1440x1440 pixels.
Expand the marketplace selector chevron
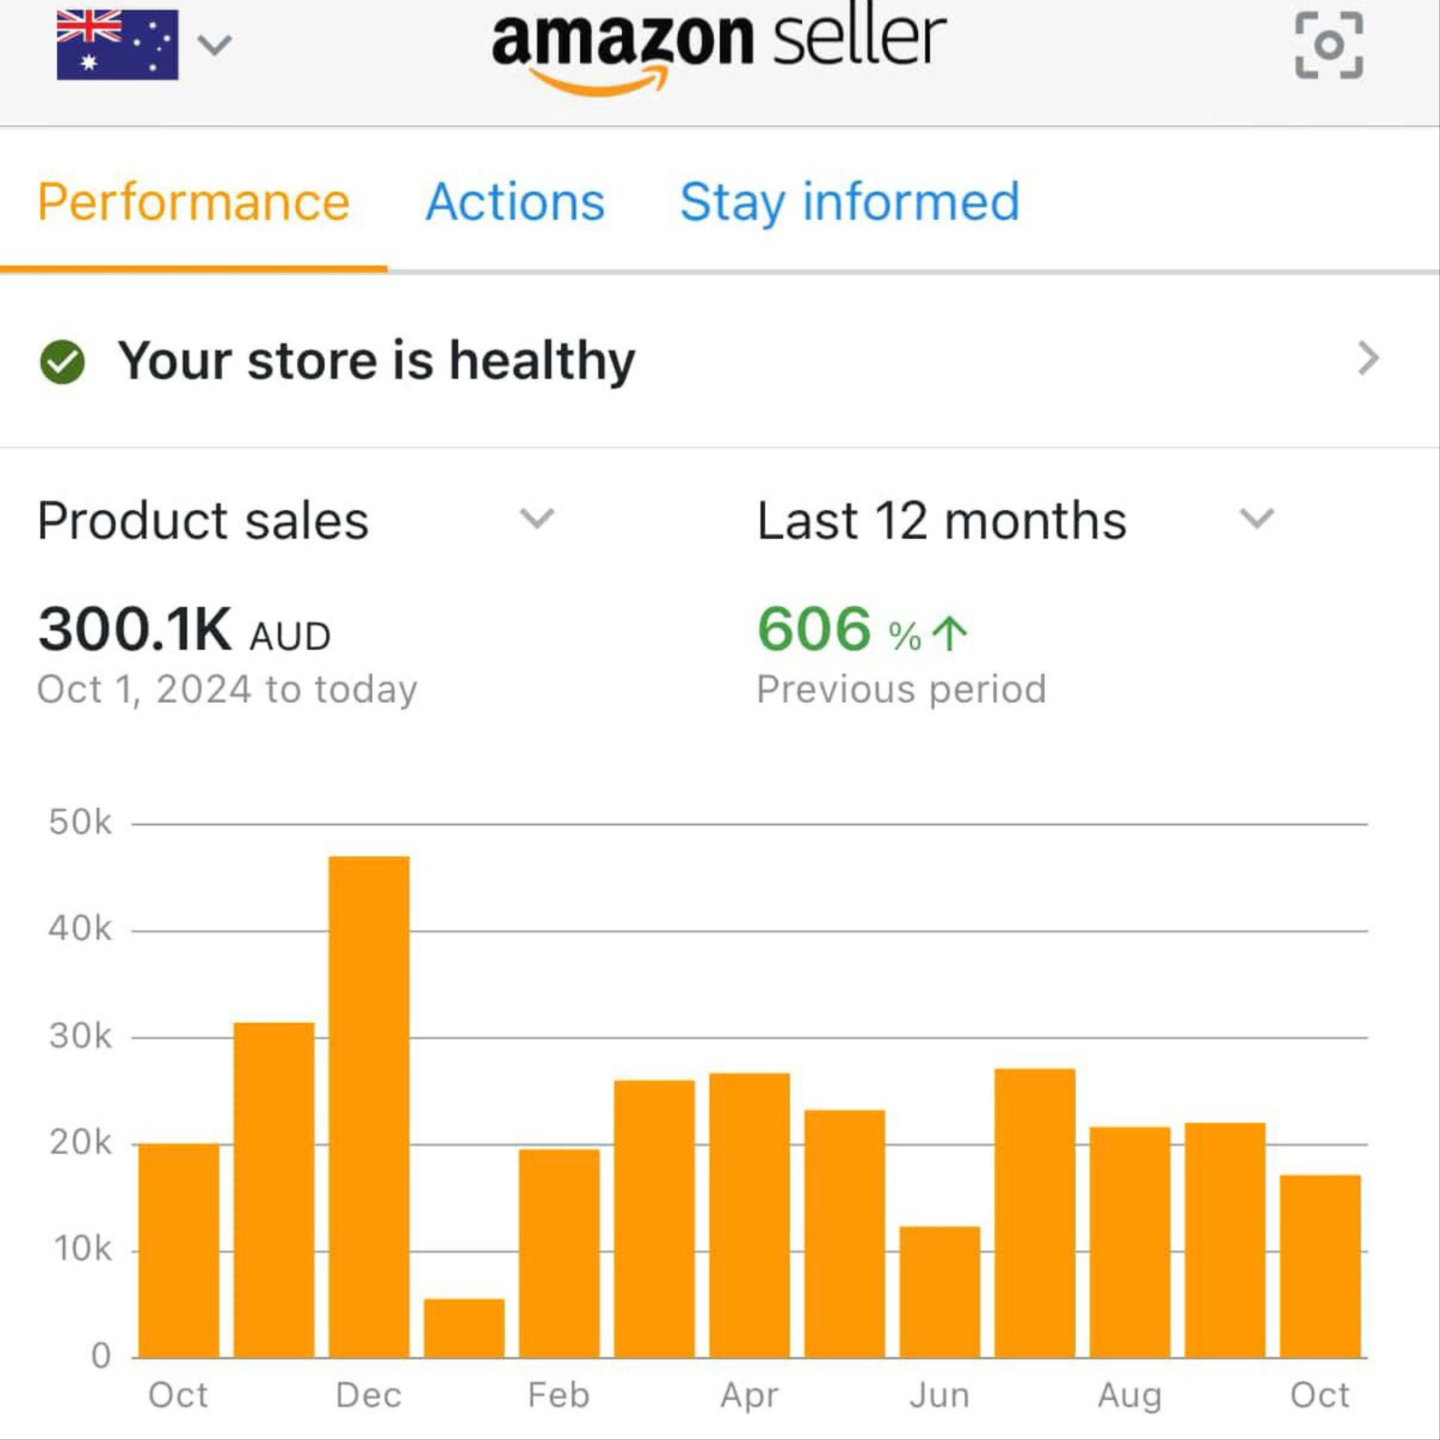(x=214, y=45)
